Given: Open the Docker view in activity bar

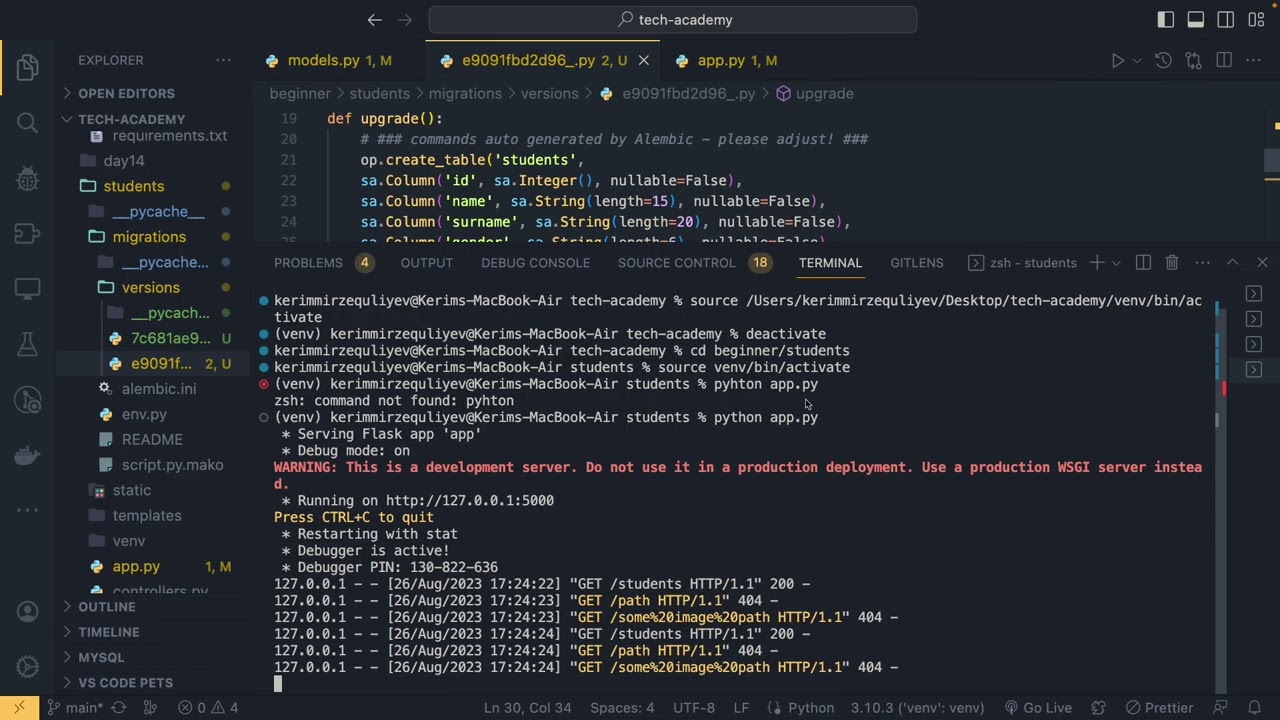Looking at the screenshot, I should pyautogui.click(x=27, y=456).
